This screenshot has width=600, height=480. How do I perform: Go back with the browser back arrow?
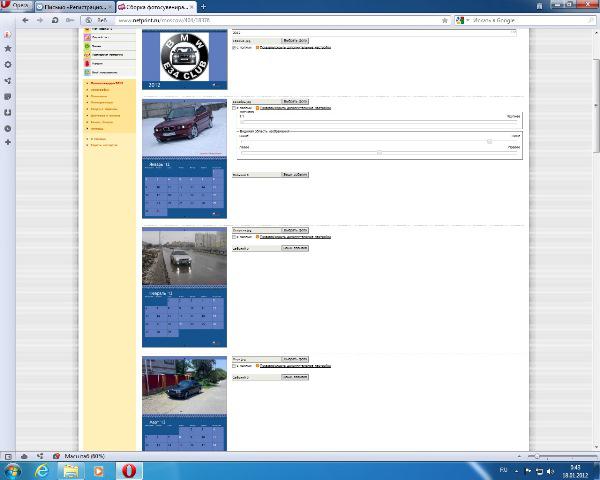[x=25, y=20]
